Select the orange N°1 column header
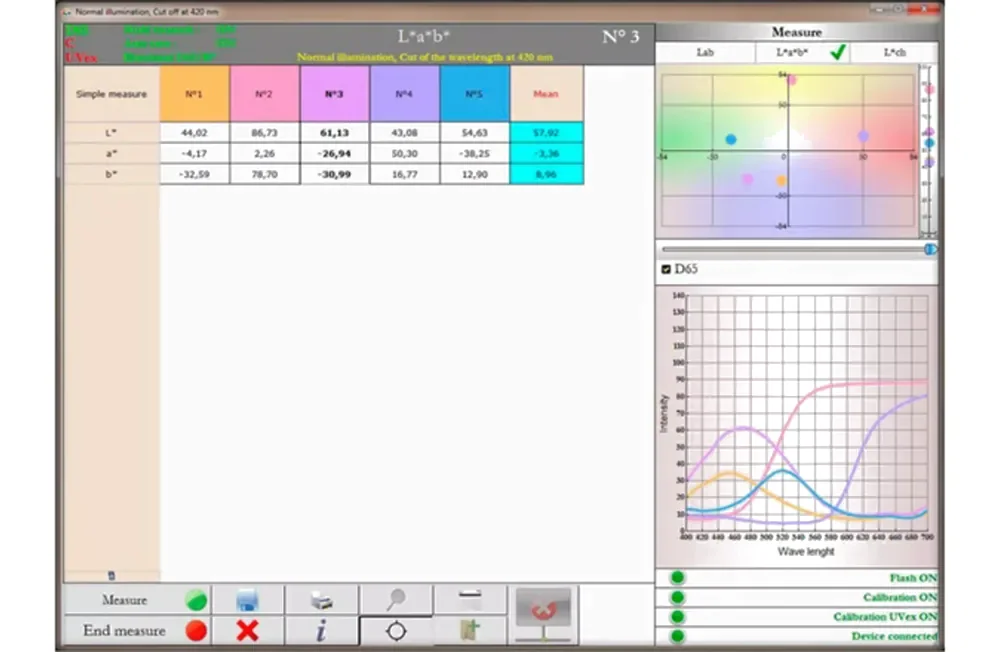The width and height of the screenshot is (1000, 652). coord(194,94)
